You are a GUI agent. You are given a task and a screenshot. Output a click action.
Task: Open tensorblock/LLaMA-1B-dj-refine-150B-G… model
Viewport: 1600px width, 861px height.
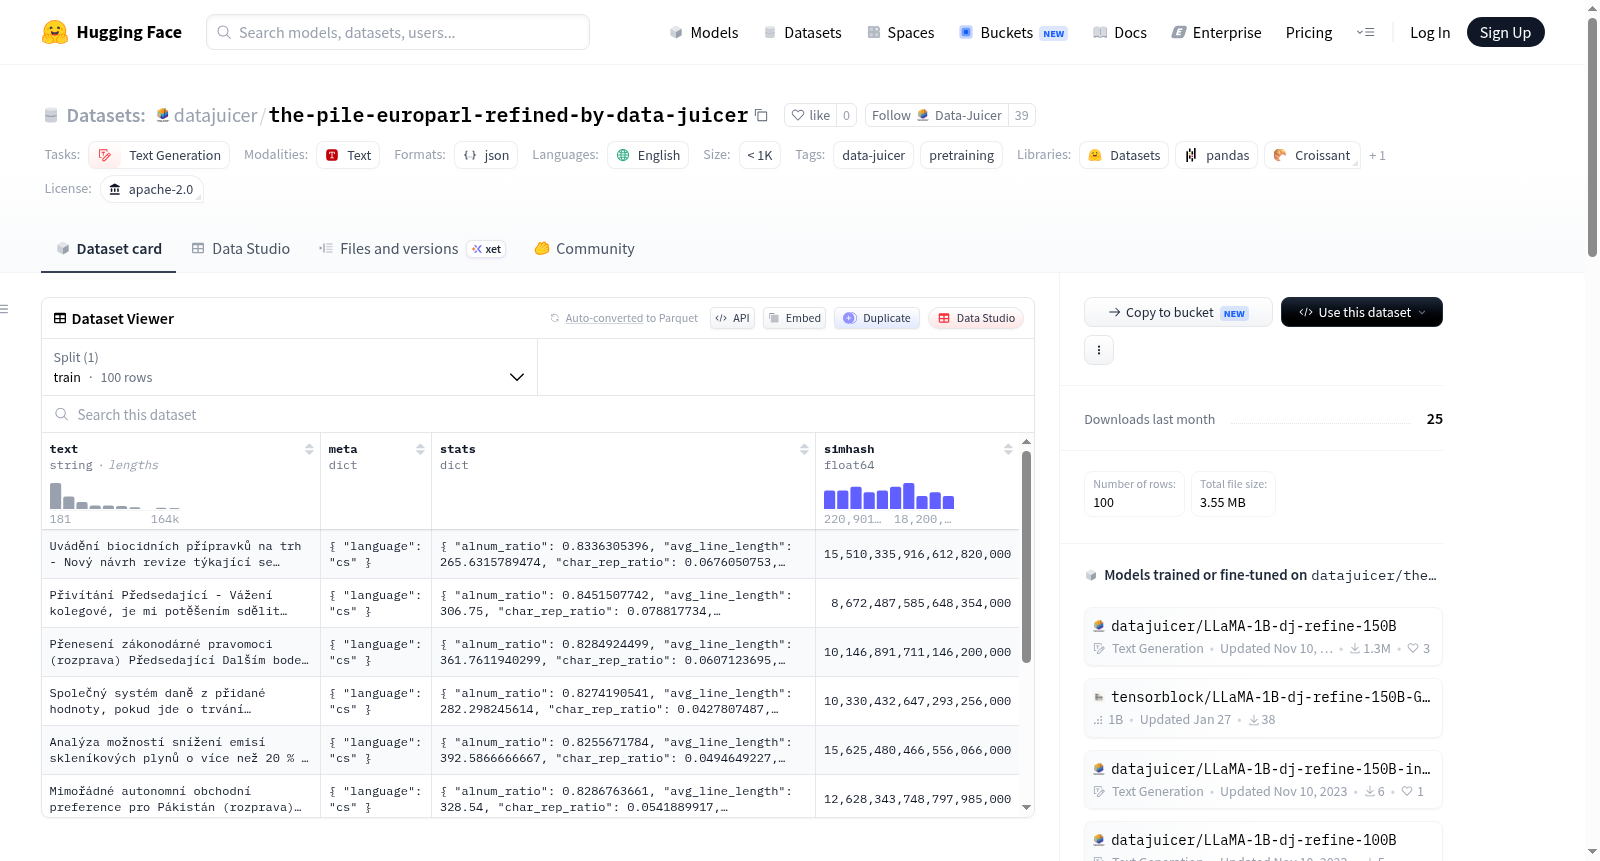point(1263,707)
